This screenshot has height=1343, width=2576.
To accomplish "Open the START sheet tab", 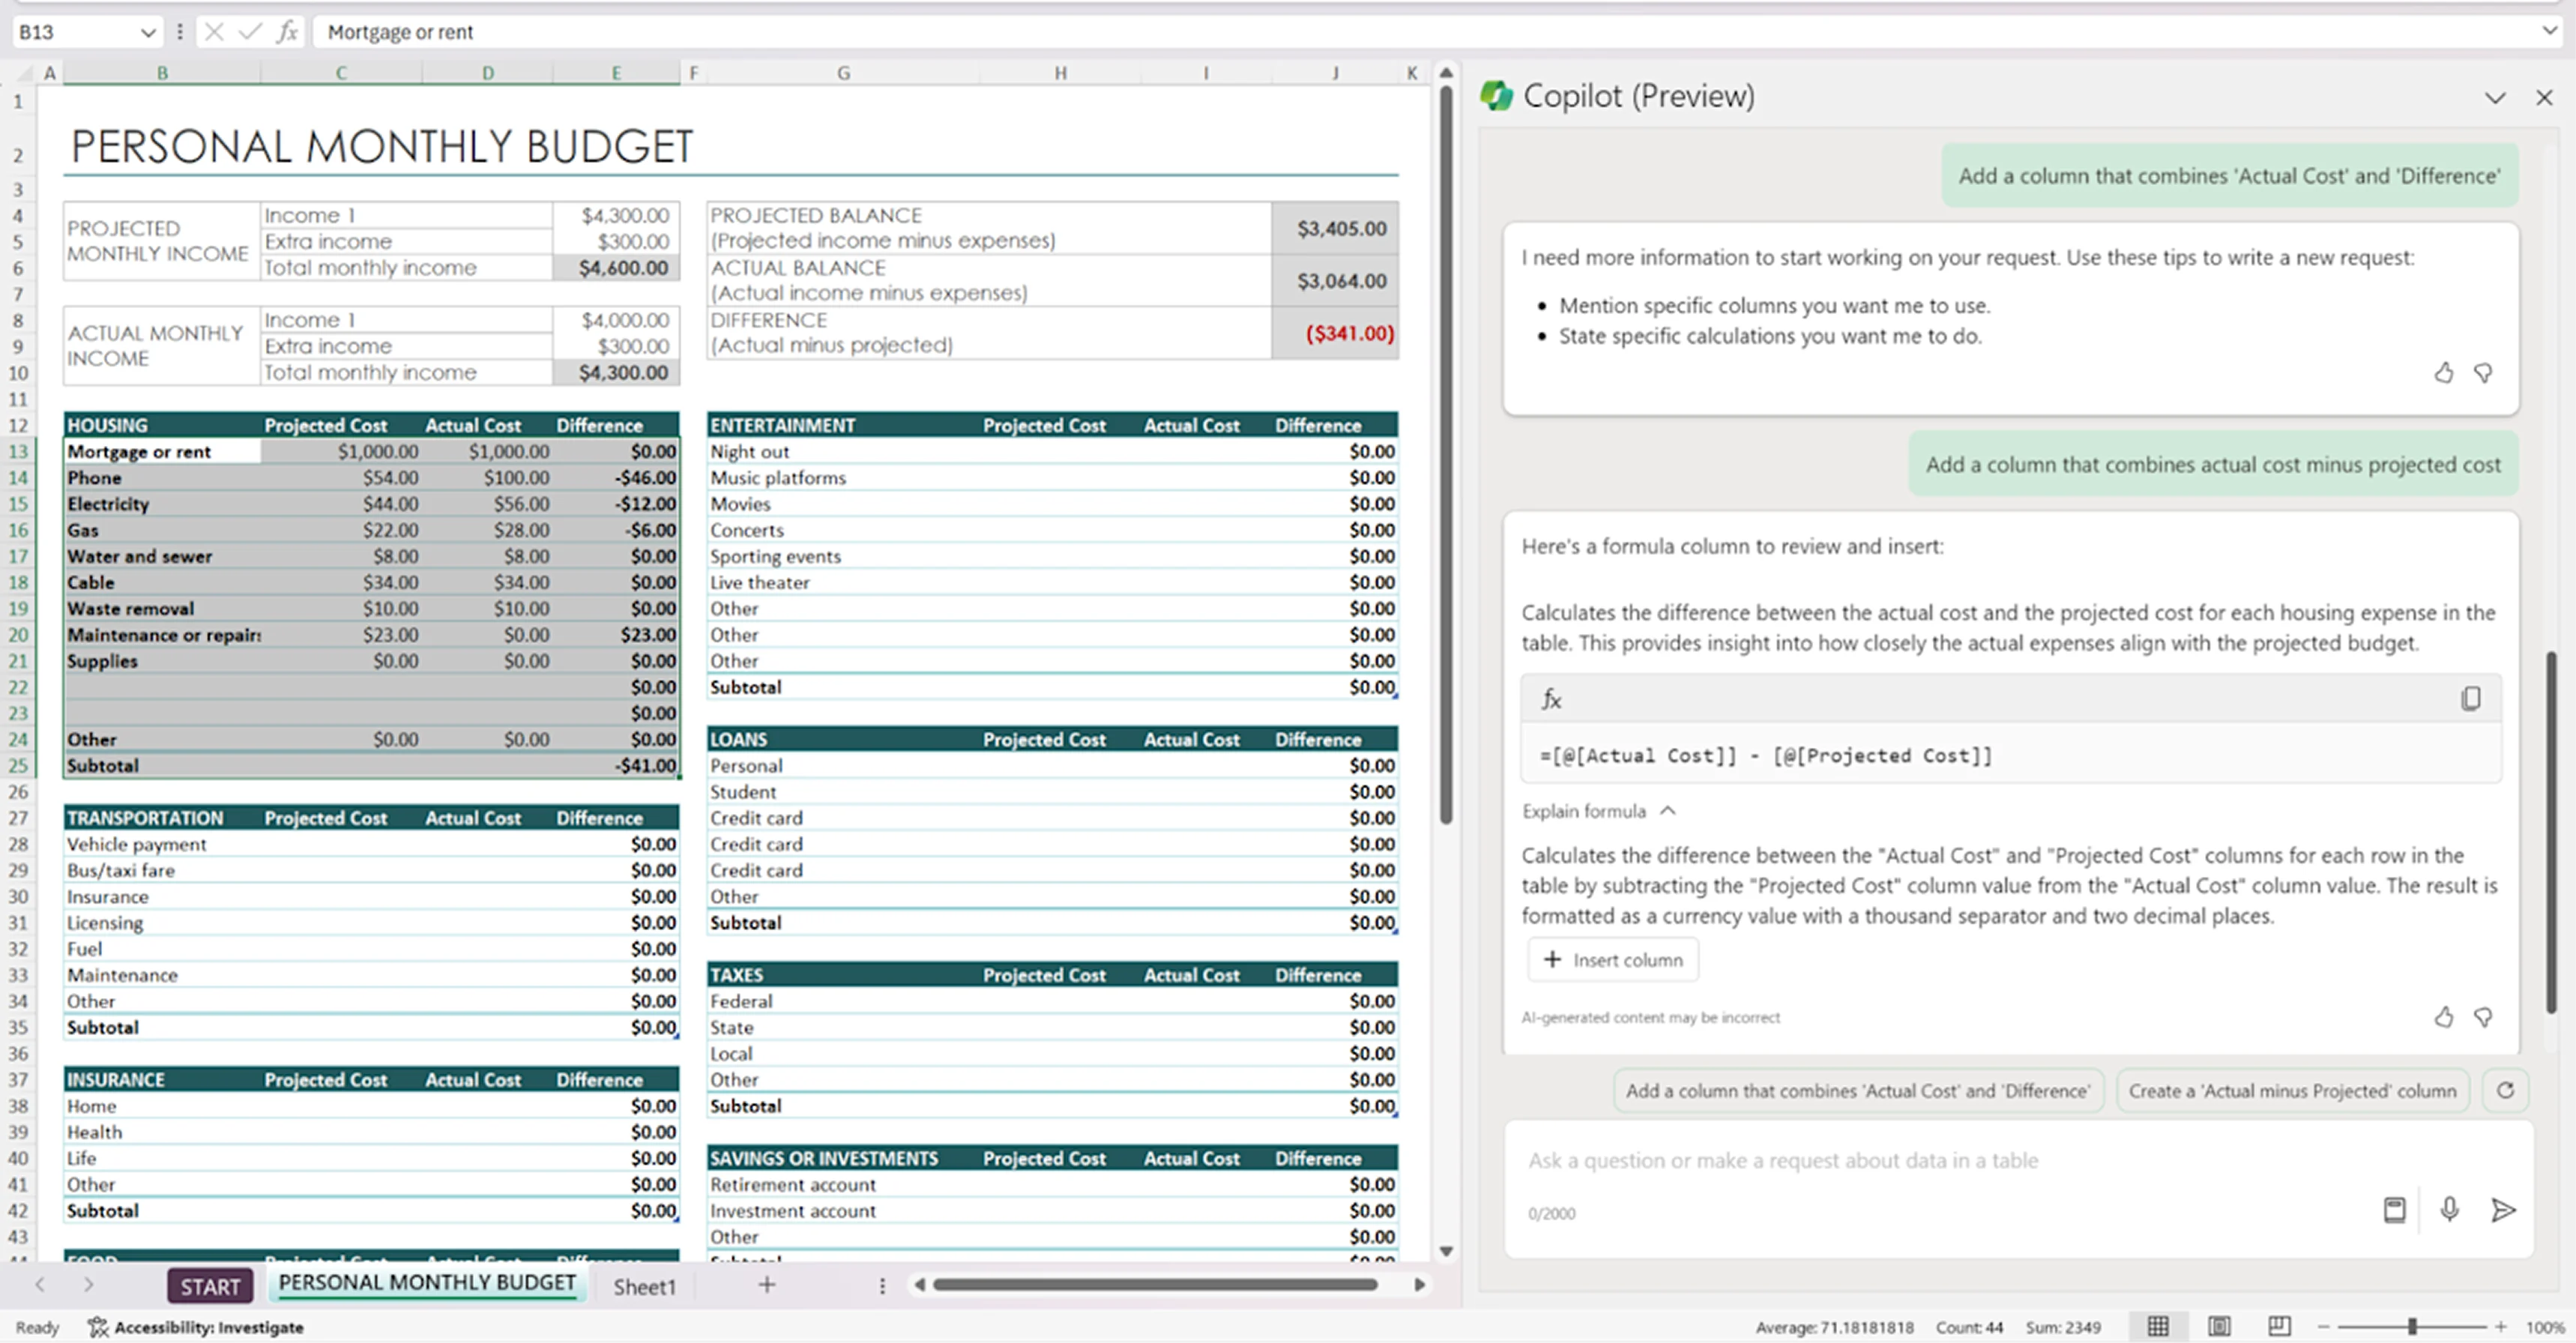I will 210,1286.
